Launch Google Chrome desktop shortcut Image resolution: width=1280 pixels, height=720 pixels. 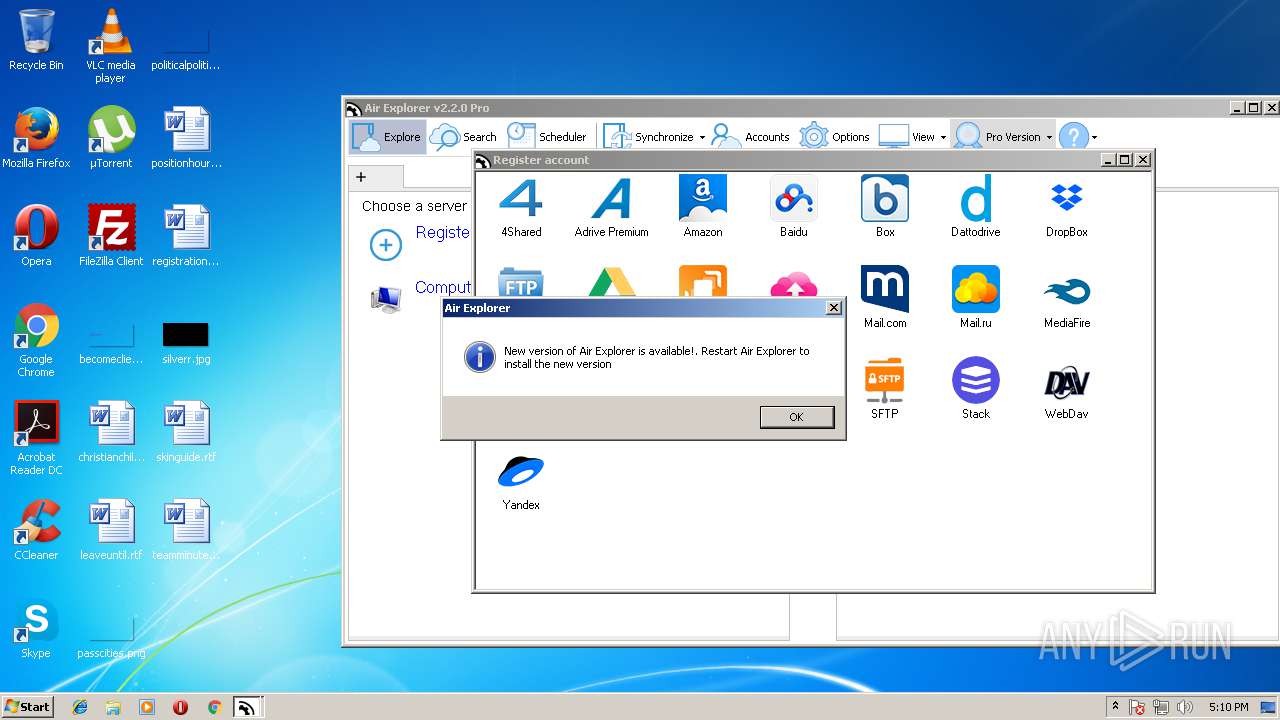36,341
